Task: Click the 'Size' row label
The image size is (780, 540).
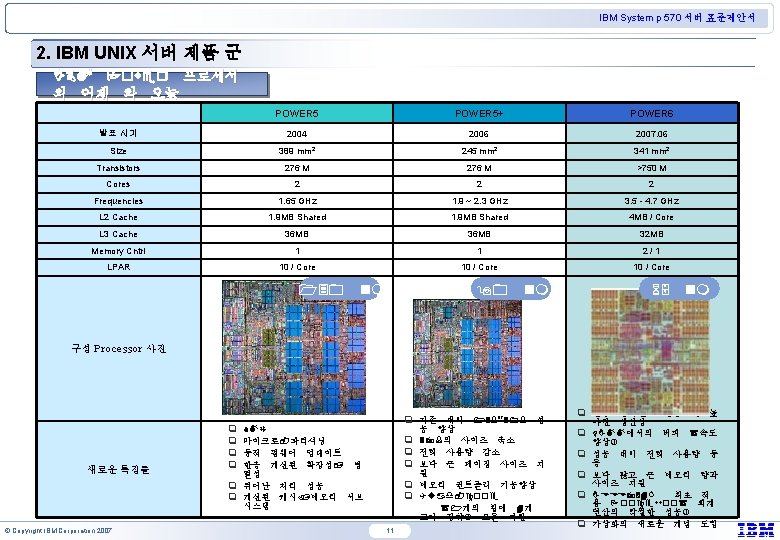Action: pos(118,151)
